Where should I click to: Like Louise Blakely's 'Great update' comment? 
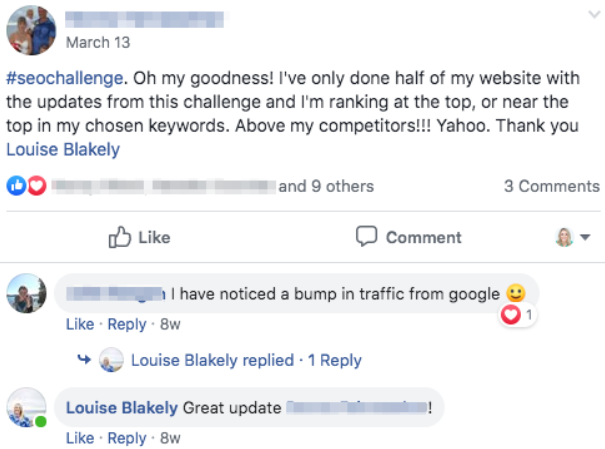point(80,438)
